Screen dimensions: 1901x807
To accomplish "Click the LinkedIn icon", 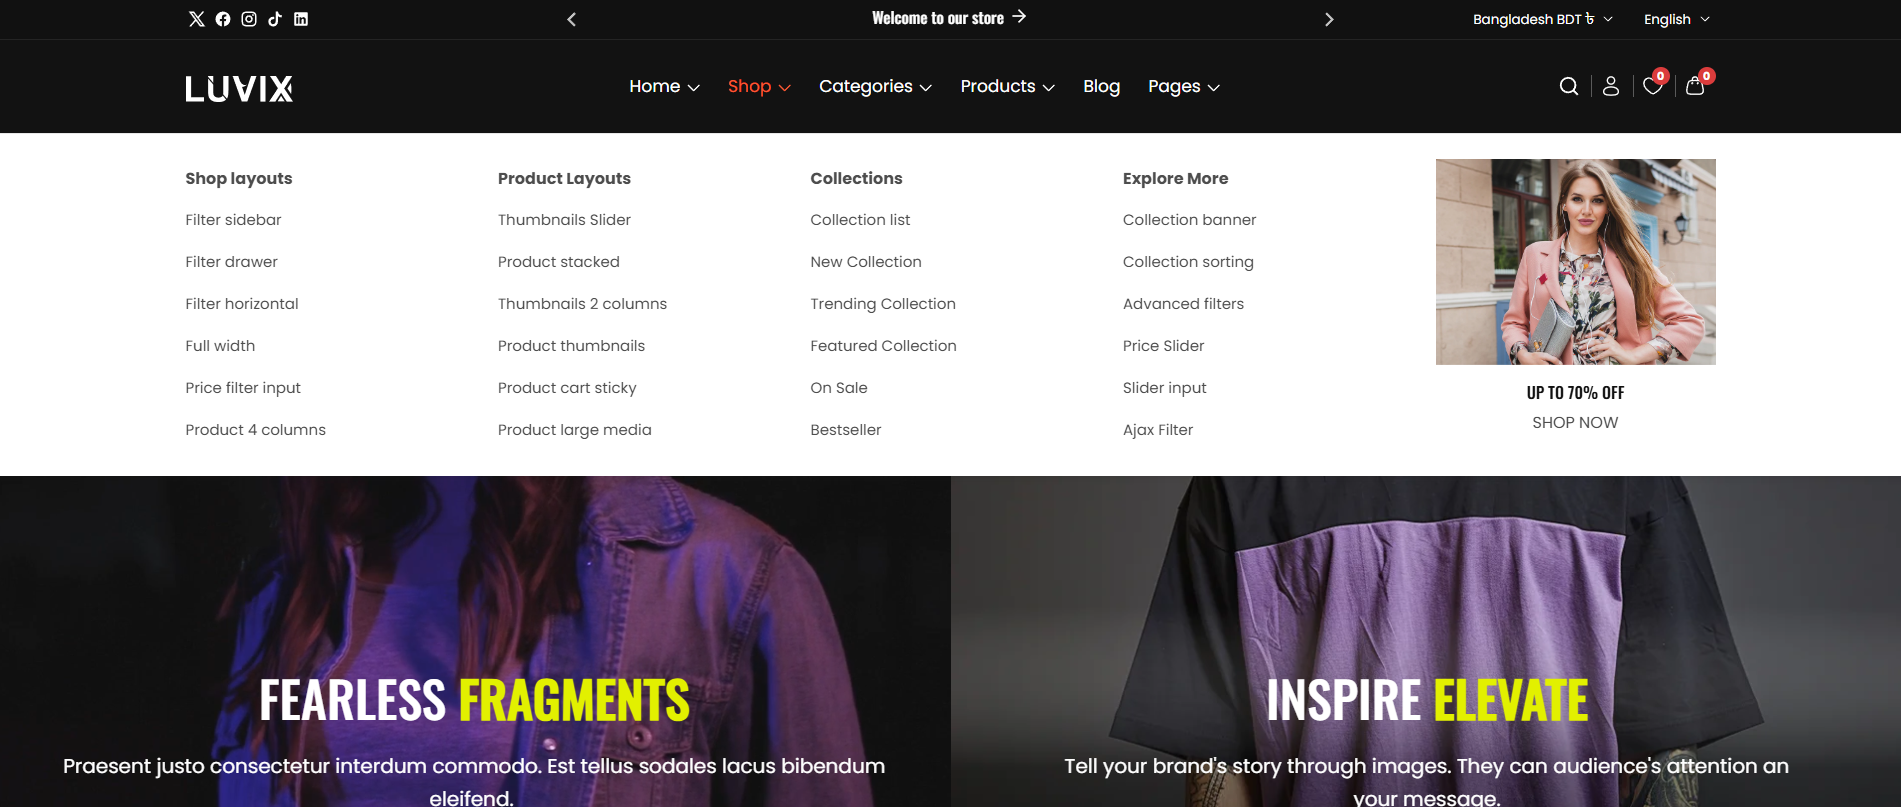I will click(x=301, y=19).
